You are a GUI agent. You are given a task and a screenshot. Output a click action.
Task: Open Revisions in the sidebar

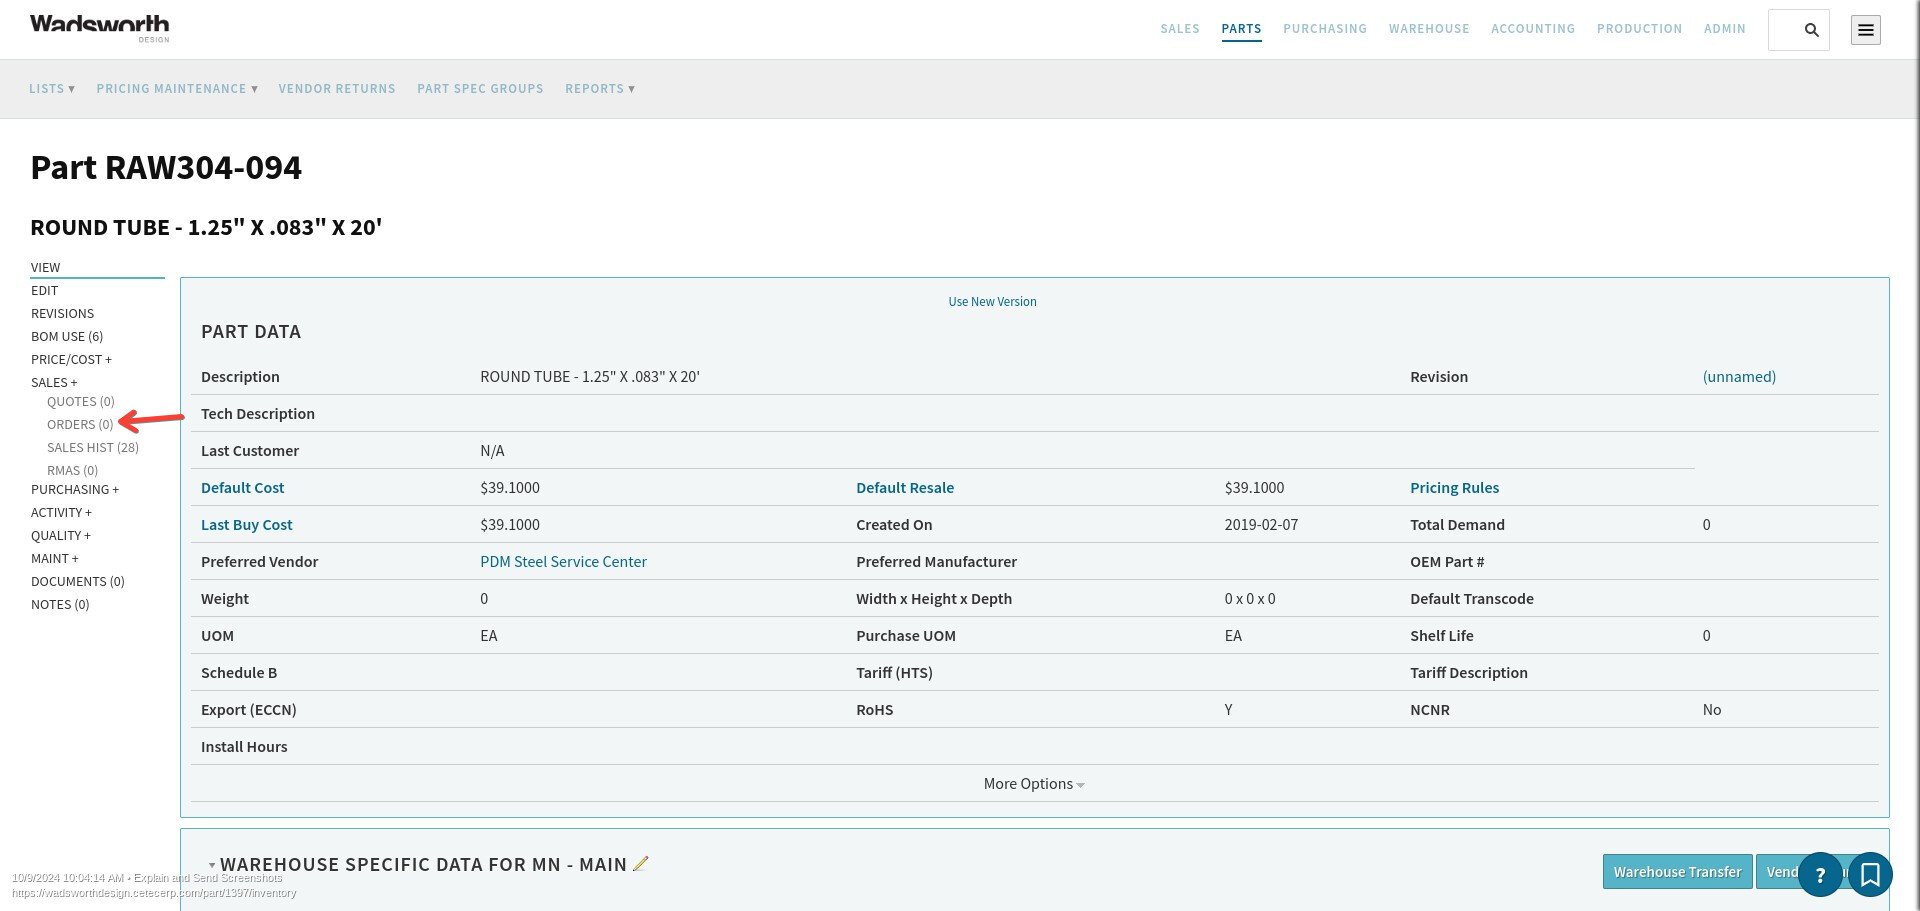click(x=62, y=313)
